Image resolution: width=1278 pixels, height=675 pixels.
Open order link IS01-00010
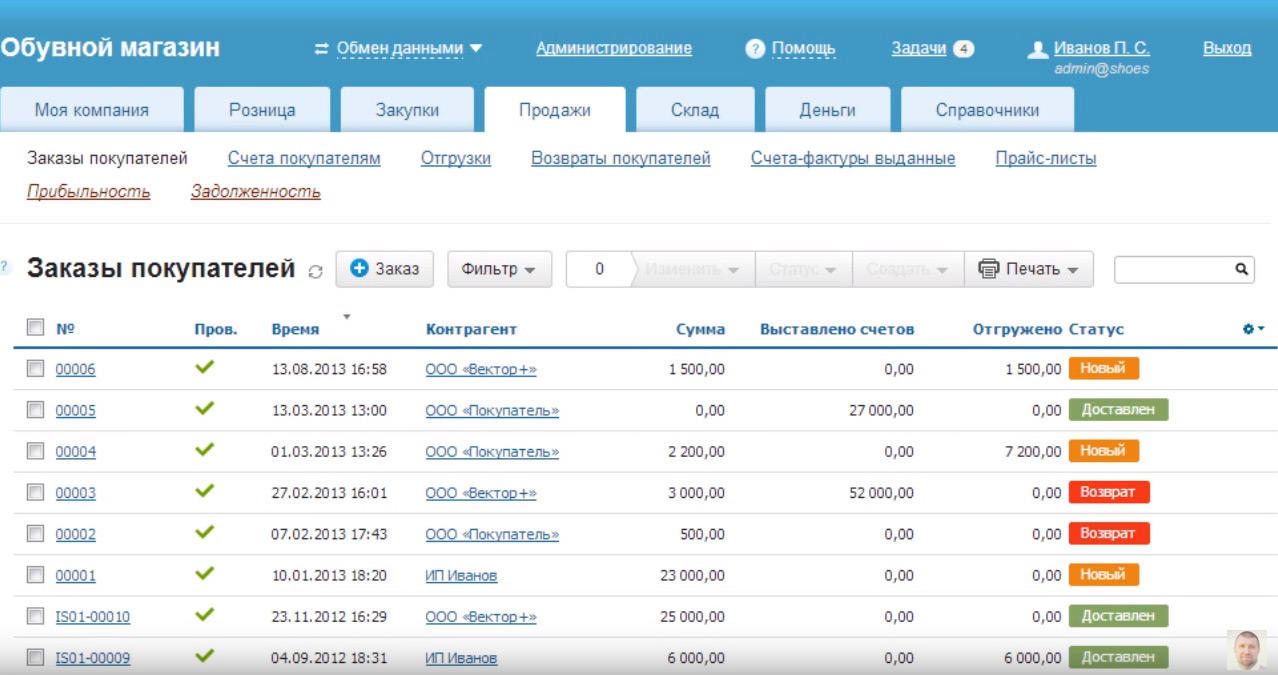coord(93,617)
